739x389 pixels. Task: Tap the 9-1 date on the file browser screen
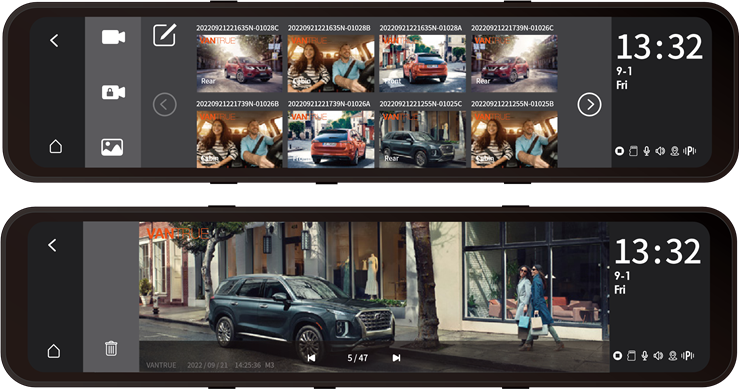click(624, 71)
